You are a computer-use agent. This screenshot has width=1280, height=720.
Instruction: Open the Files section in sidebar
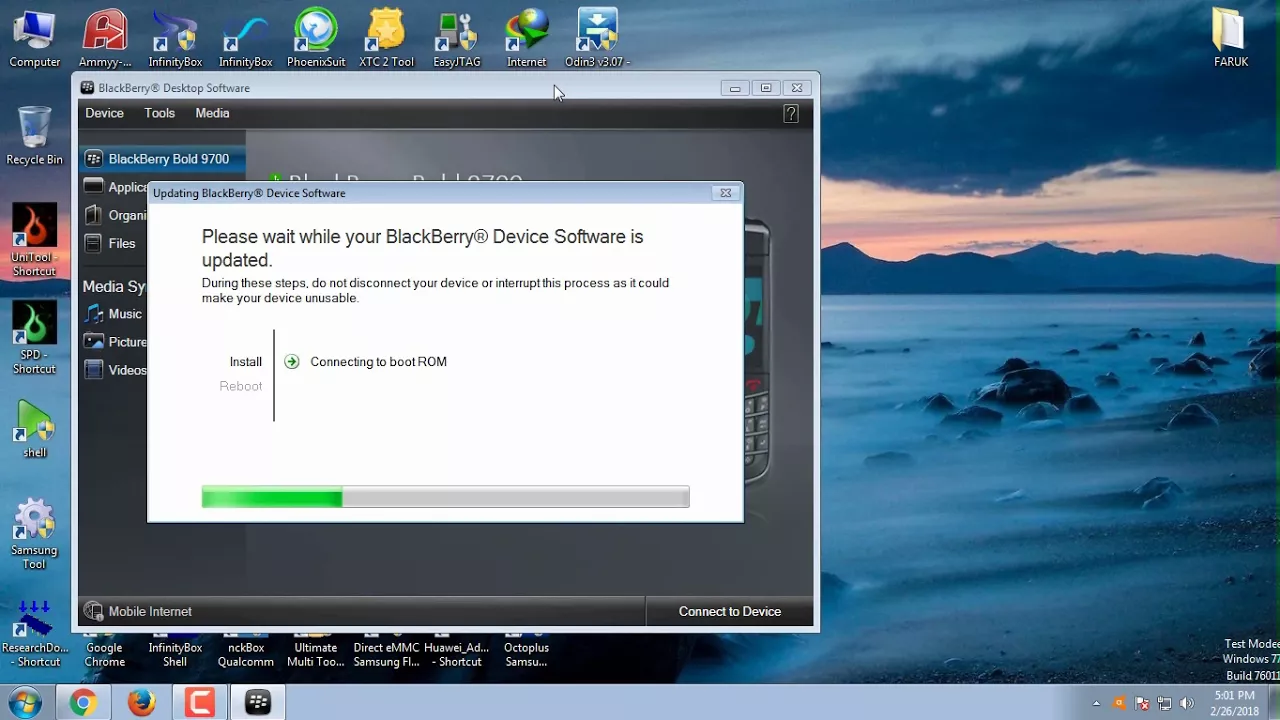[122, 243]
